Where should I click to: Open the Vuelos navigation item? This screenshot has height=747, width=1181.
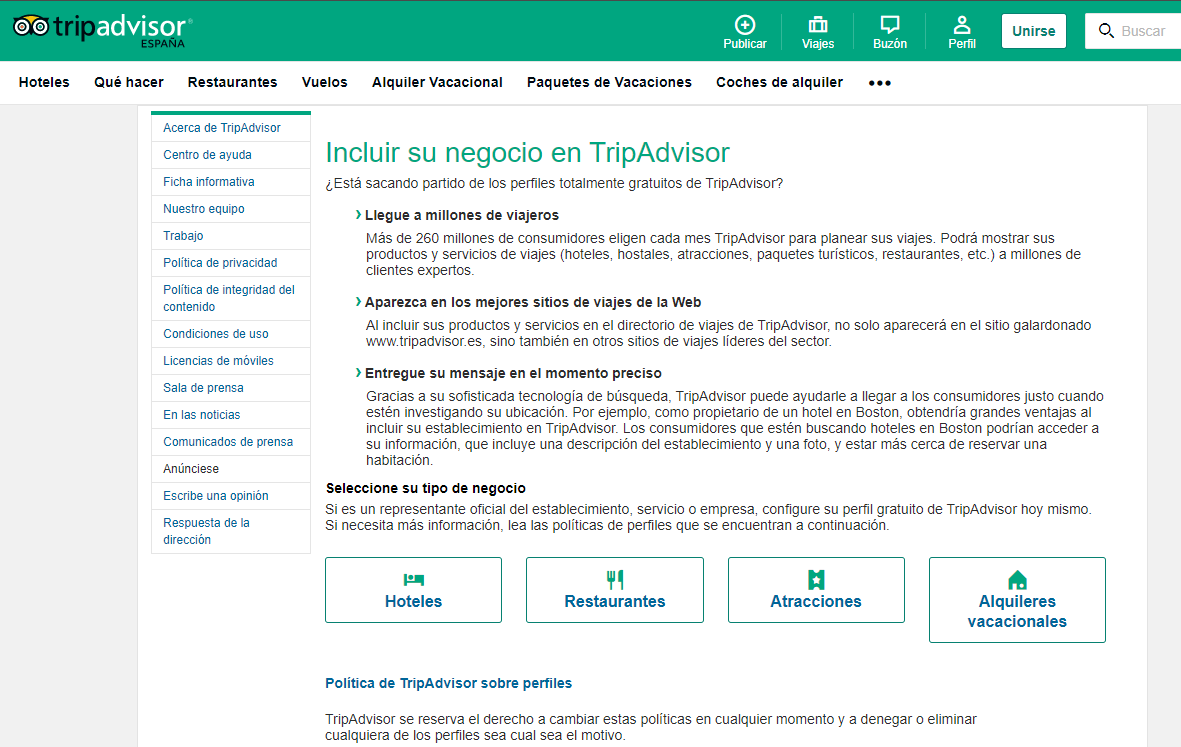[325, 82]
